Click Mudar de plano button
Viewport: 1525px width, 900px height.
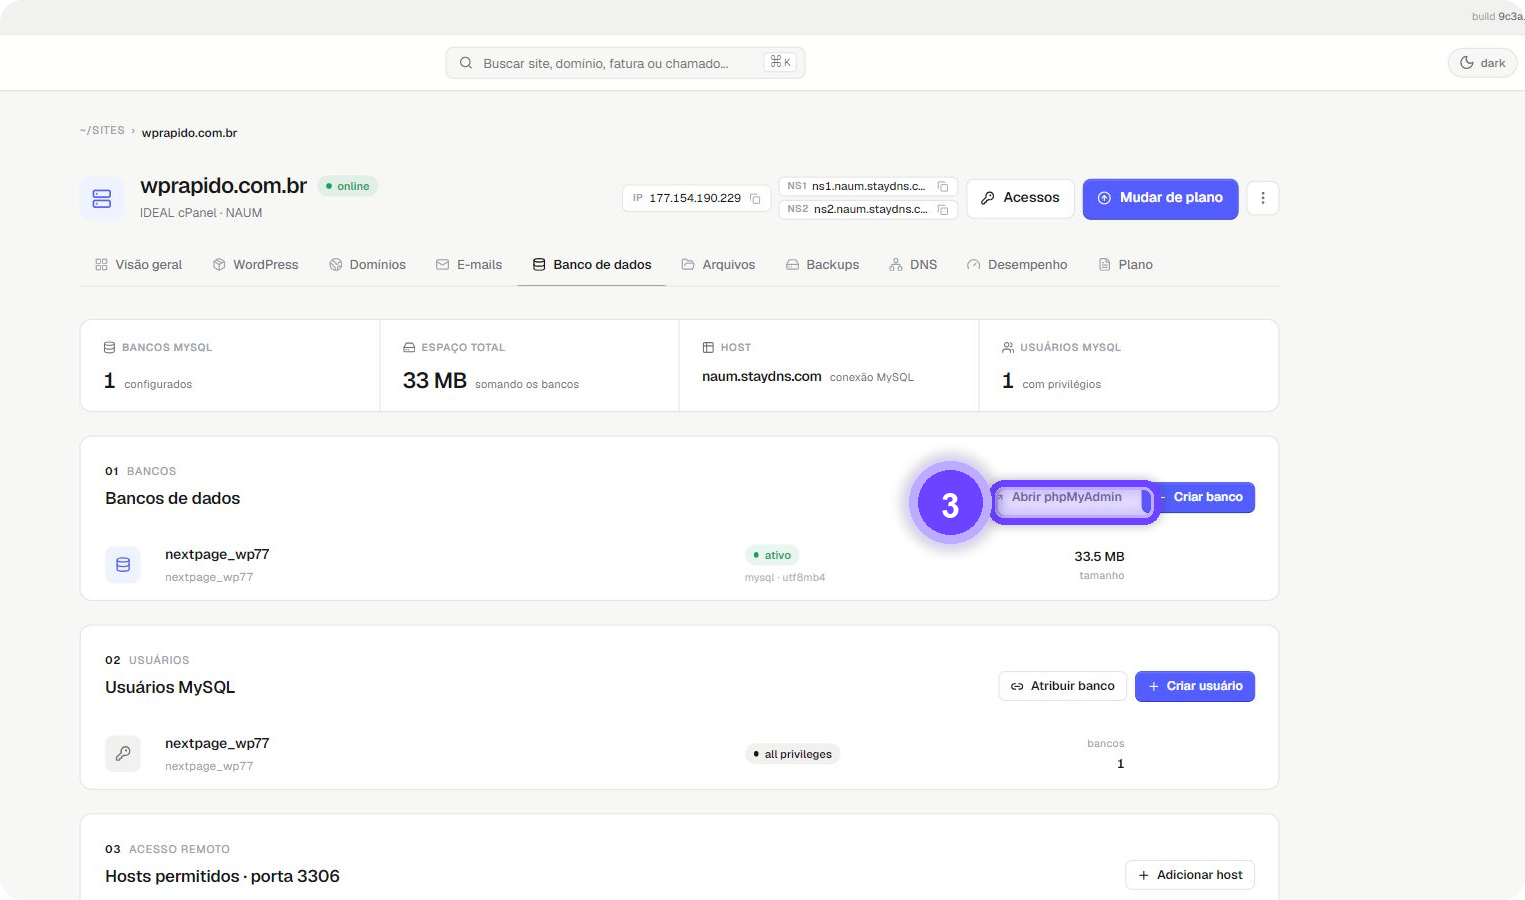coord(1160,198)
